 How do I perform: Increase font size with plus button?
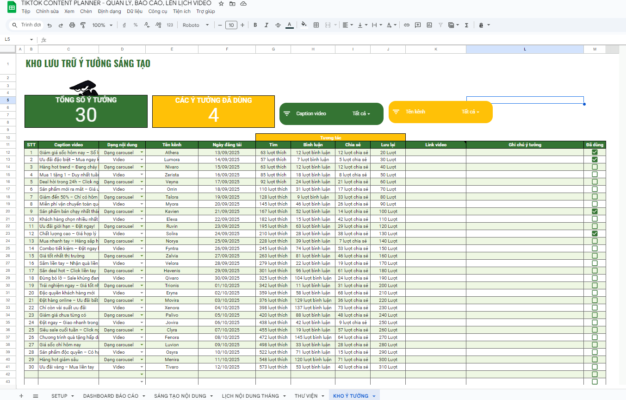click(x=242, y=25)
